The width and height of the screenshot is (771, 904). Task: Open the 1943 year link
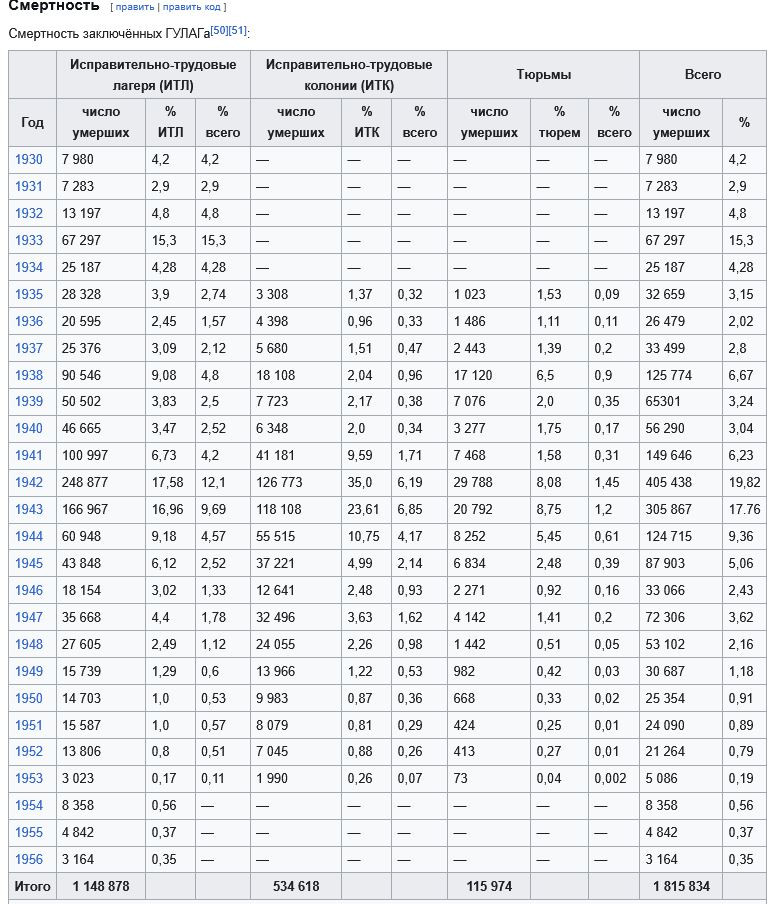tap(29, 510)
